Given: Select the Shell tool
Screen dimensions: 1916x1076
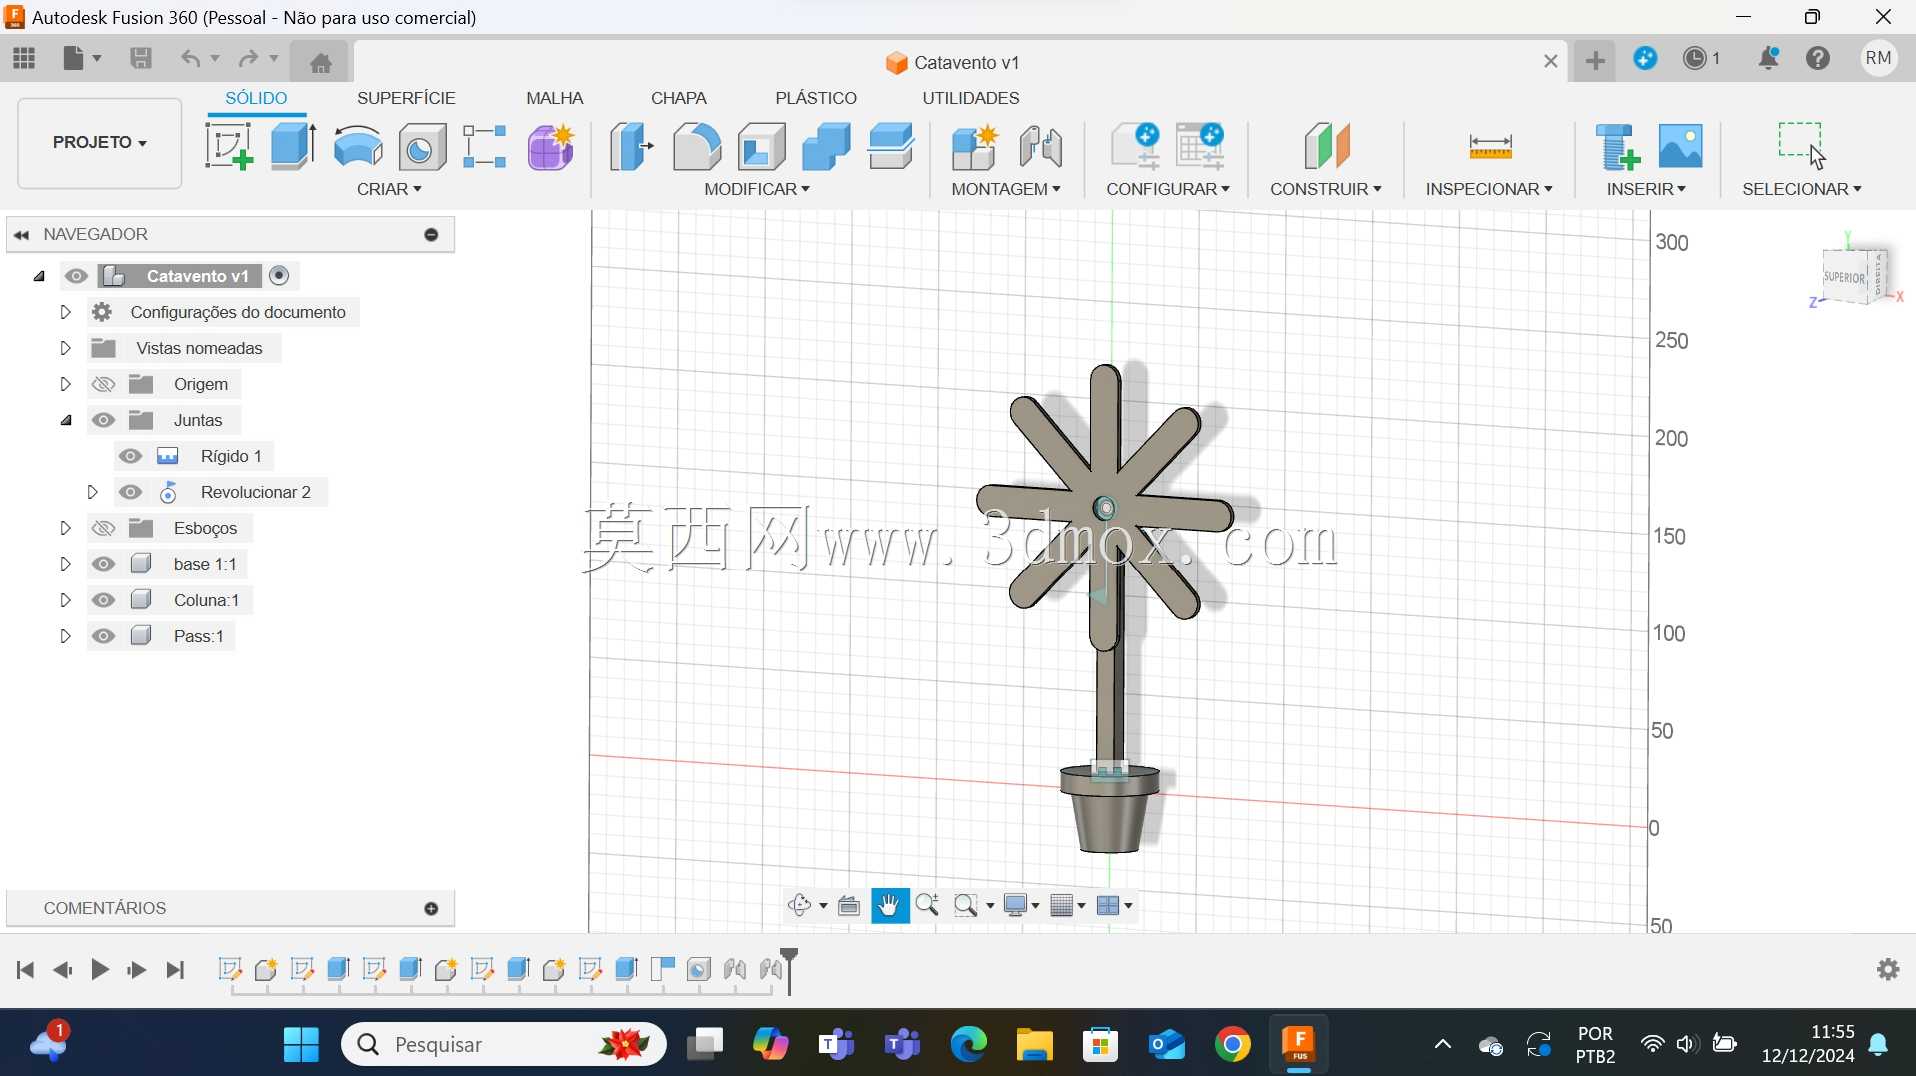Looking at the screenshot, I should 761,146.
